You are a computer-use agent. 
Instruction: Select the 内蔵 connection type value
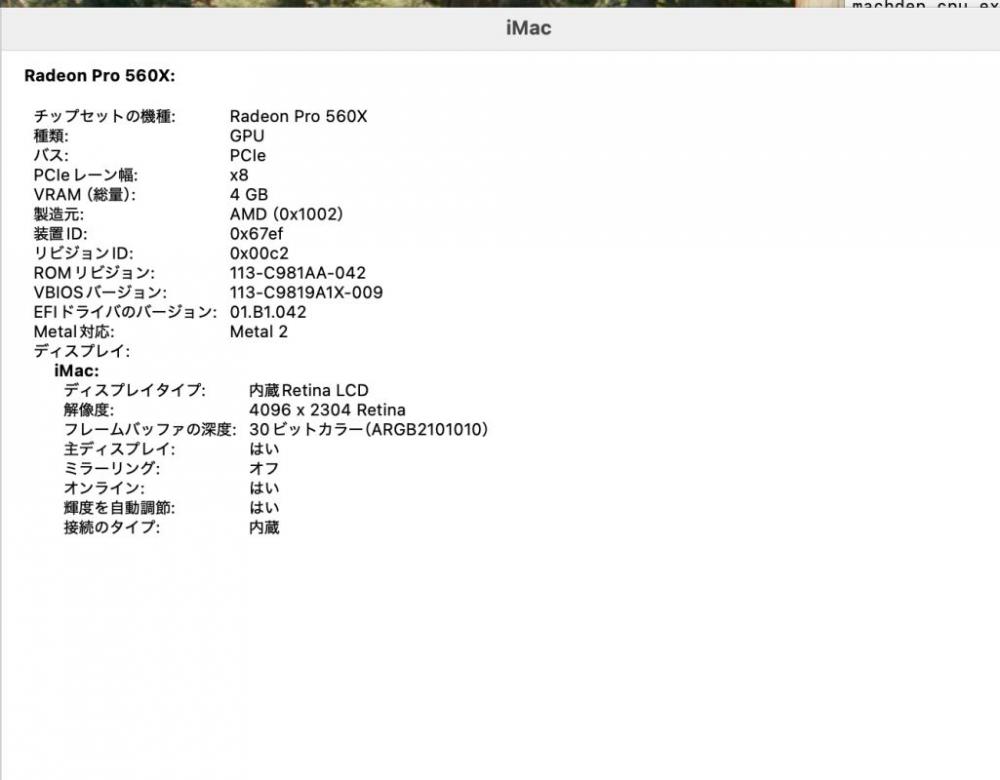click(x=264, y=527)
